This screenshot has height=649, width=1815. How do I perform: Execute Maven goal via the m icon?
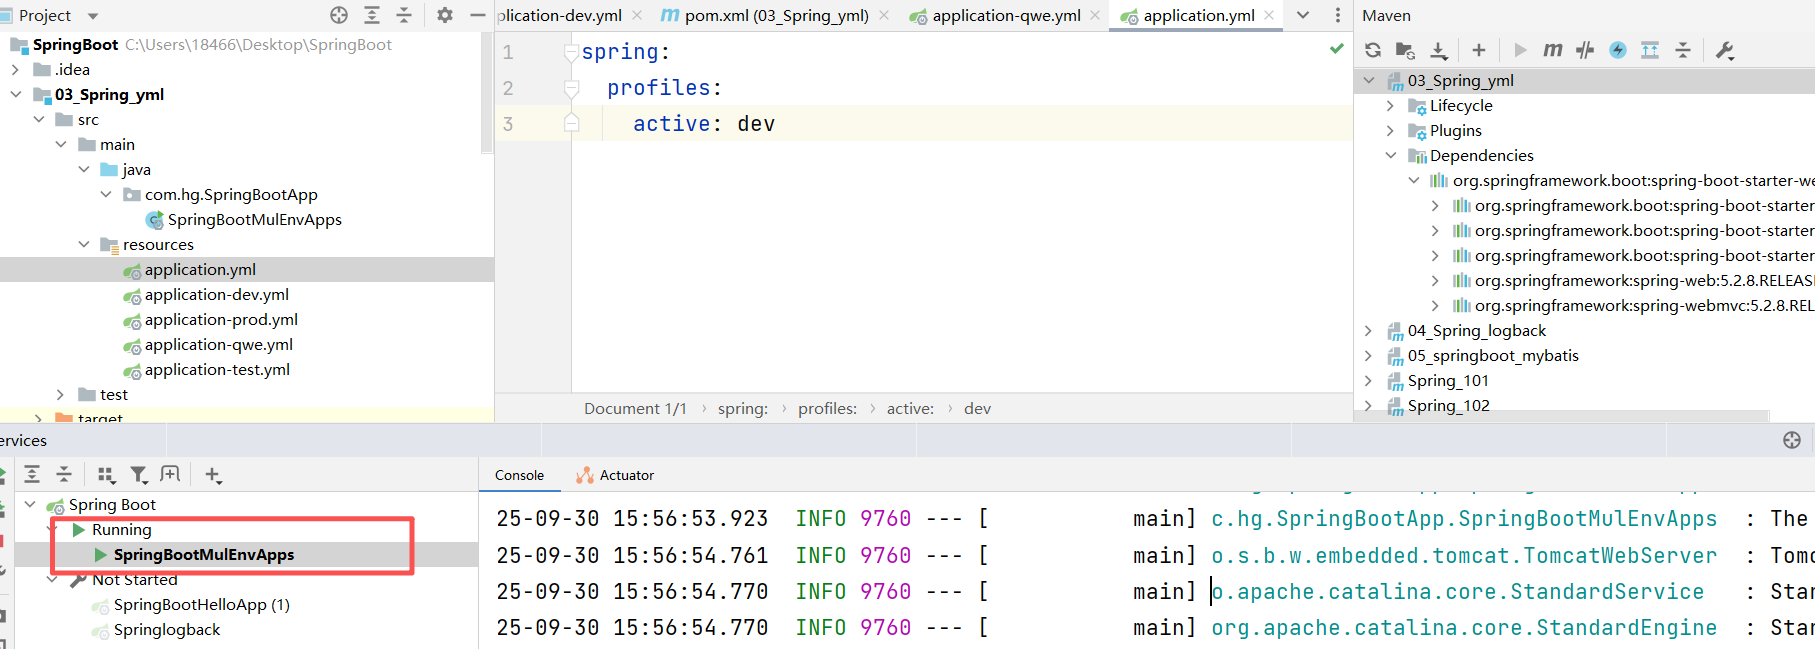[1552, 50]
